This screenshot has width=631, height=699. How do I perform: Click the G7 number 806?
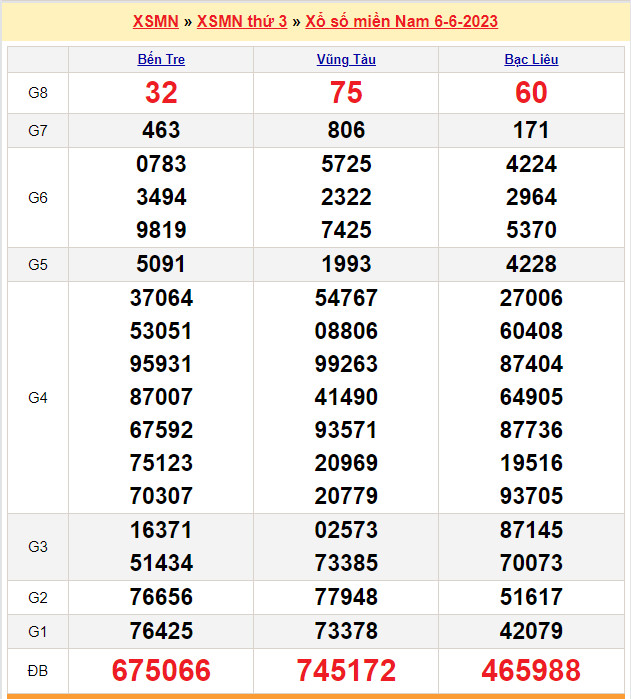click(346, 130)
